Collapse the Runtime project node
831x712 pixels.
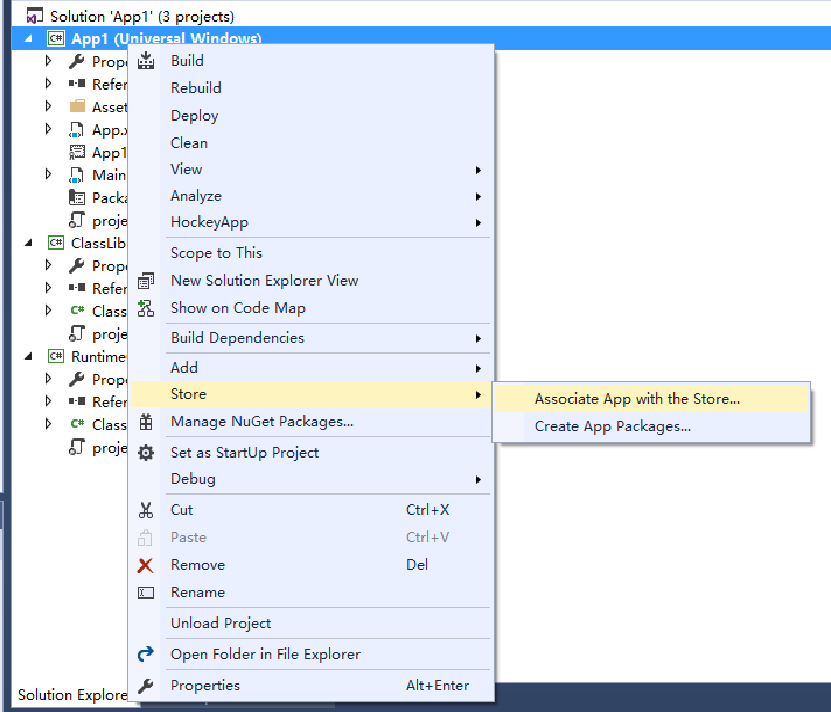(29, 356)
